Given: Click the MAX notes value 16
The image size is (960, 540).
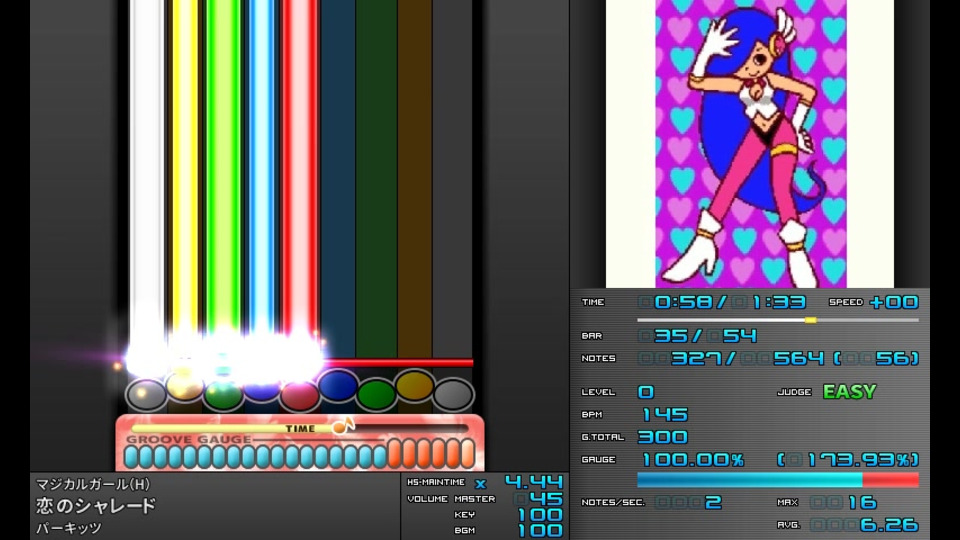Looking at the screenshot, I should [x=862, y=503].
